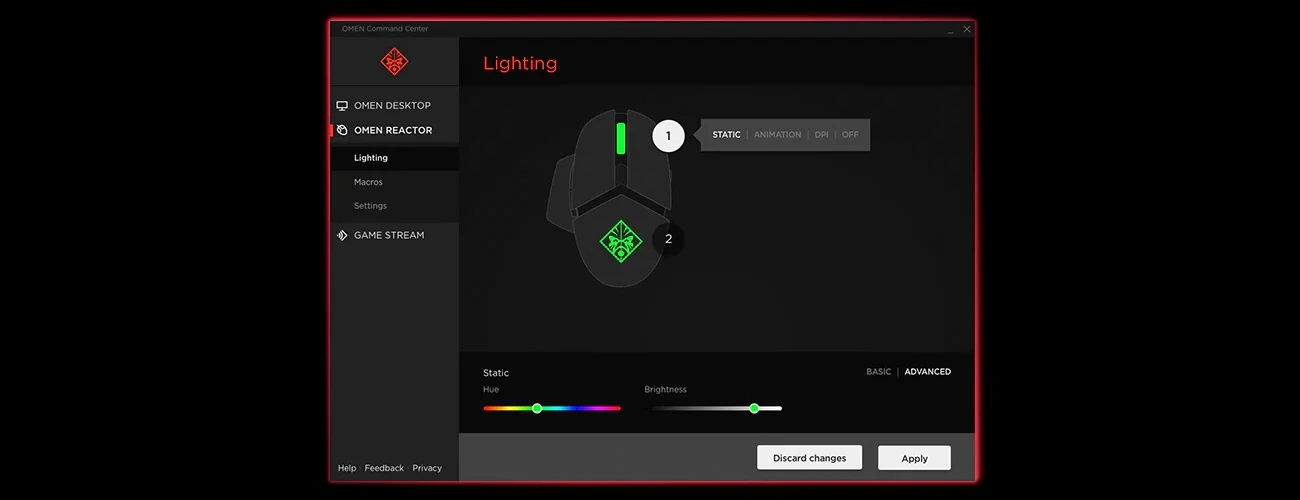The width and height of the screenshot is (1300, 500).
Task: Choose STATIC lighting mode
Action: (726, 135)
